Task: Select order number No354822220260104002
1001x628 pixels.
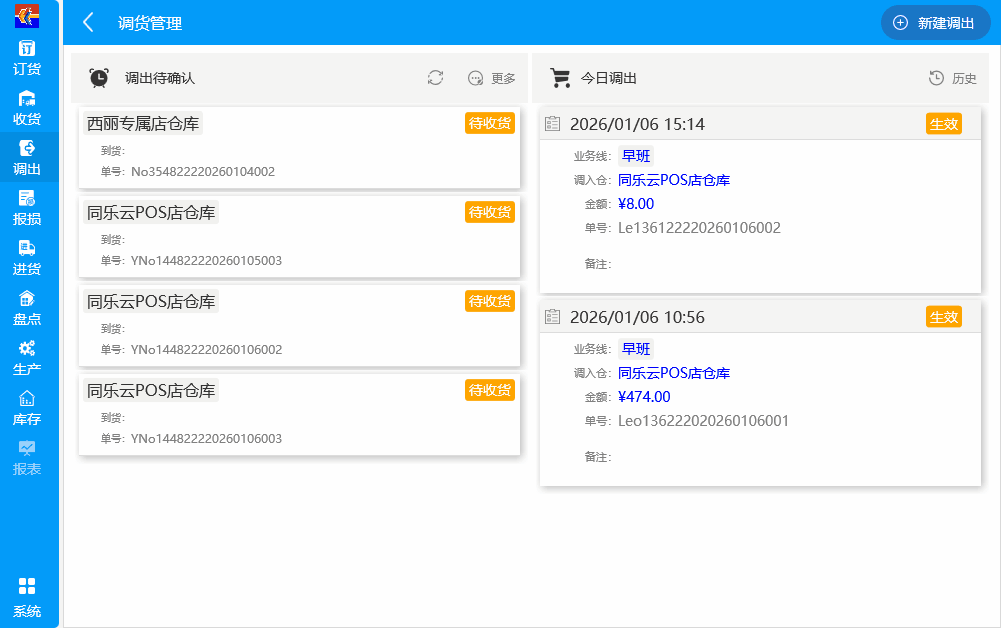Action: tap(203, 172)
